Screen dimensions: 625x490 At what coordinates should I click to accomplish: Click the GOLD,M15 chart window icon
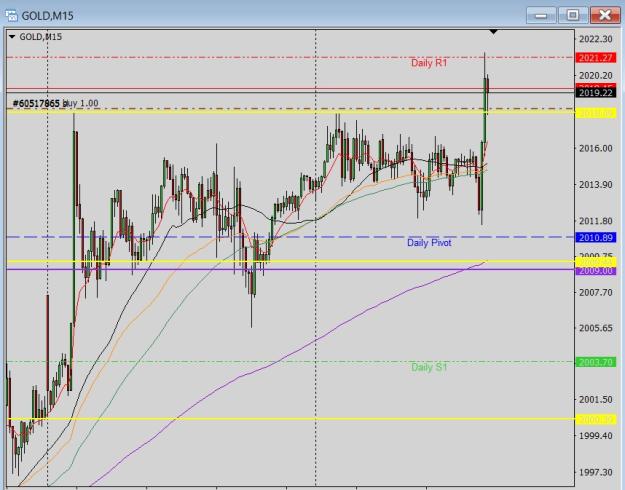pos(12,16)
